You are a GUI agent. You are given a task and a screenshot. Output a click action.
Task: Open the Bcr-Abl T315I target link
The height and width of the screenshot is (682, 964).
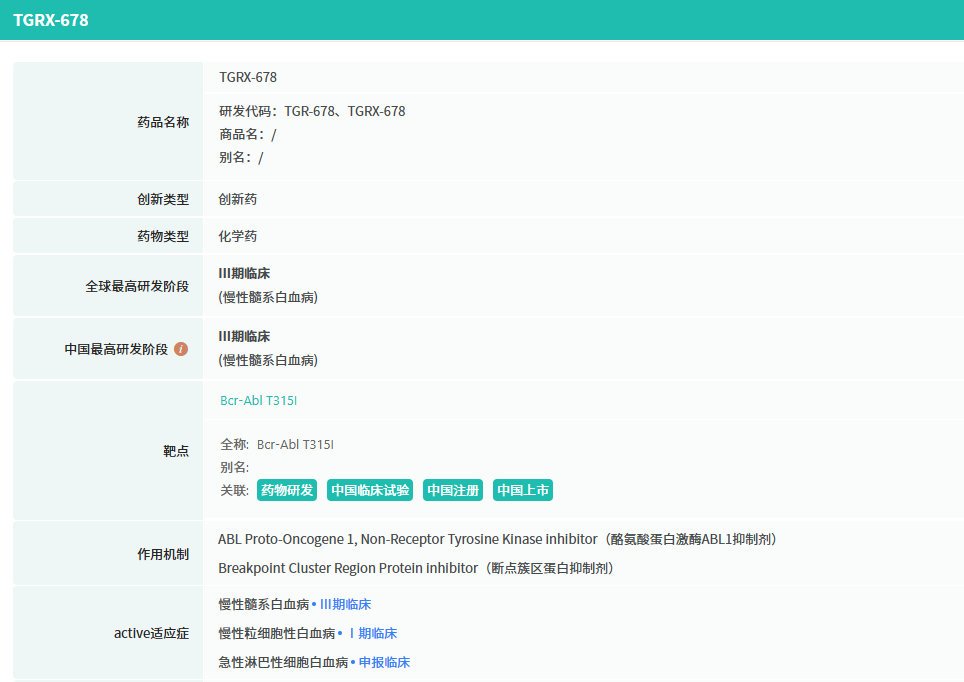tap(258, 401)
